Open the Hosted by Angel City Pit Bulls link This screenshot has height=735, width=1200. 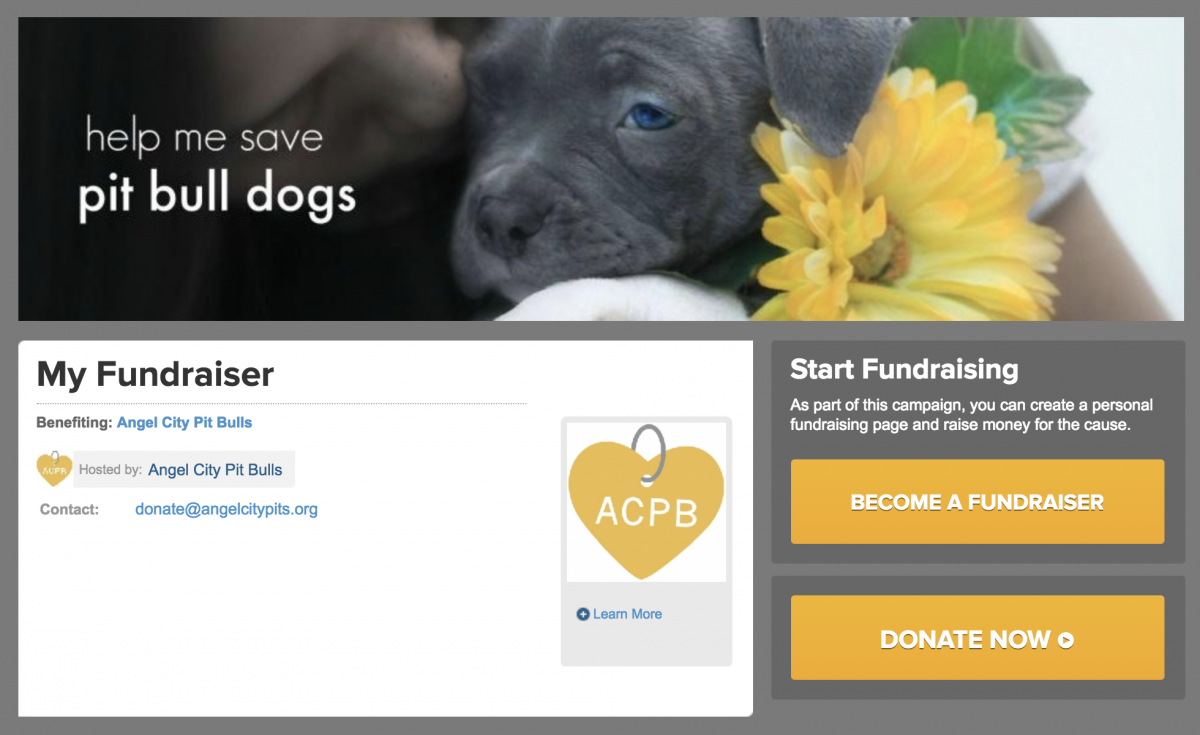215,470
